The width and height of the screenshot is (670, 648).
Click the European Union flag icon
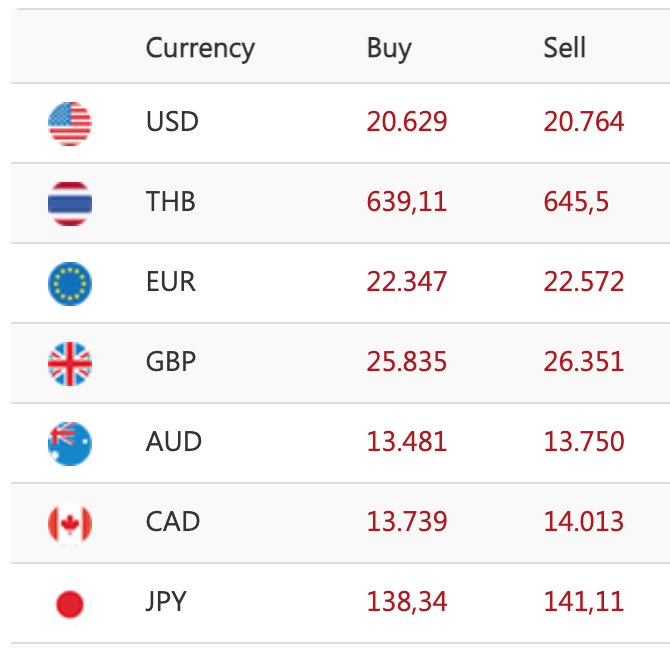pos(70,283)
